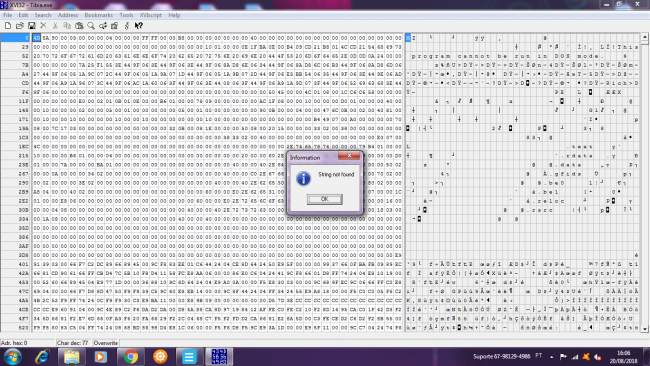Open Google Chrome from the taskbar

(131, 356)
